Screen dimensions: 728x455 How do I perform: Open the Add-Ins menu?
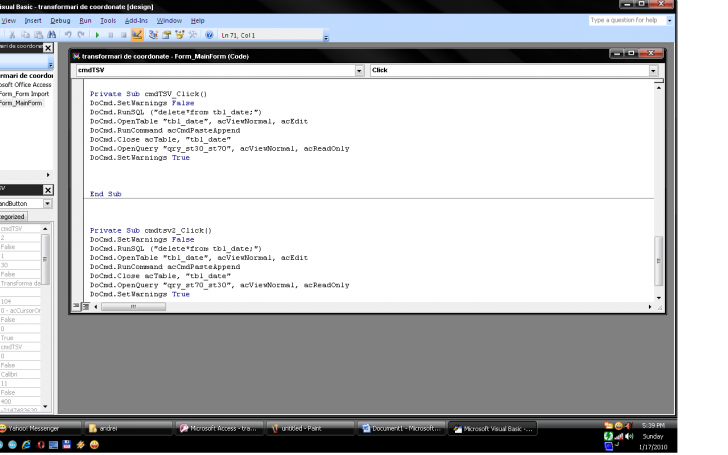[136, 20]
